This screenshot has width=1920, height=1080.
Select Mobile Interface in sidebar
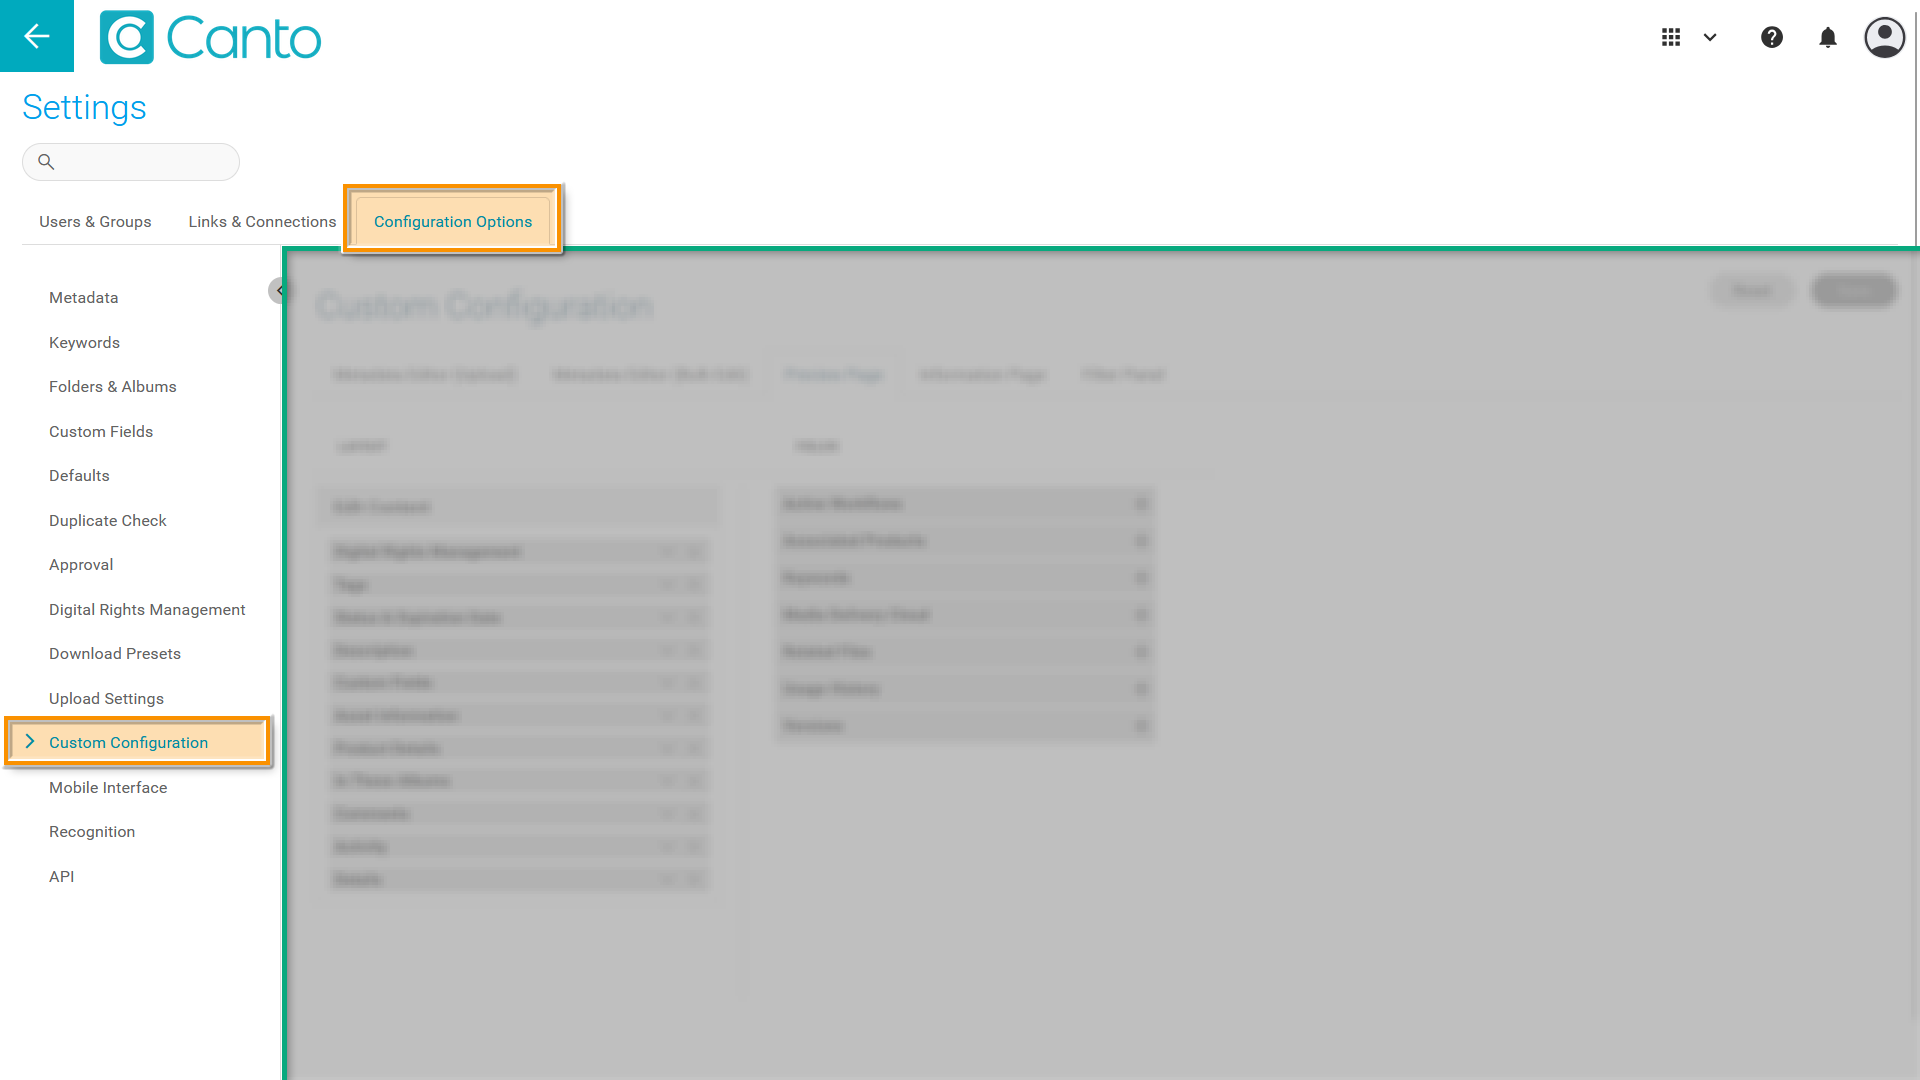click(x=108, y=788)
